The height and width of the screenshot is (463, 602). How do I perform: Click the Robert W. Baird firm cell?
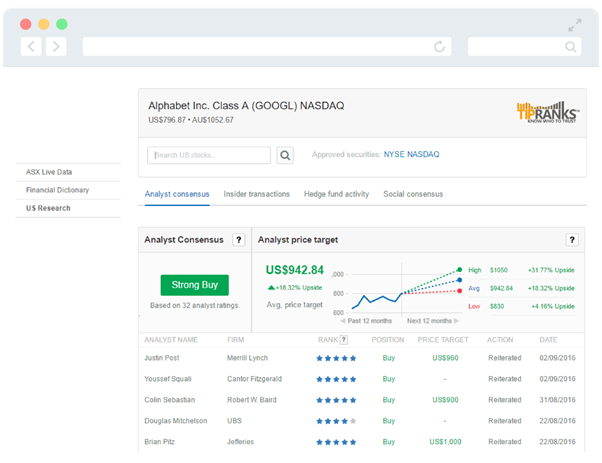251,400
